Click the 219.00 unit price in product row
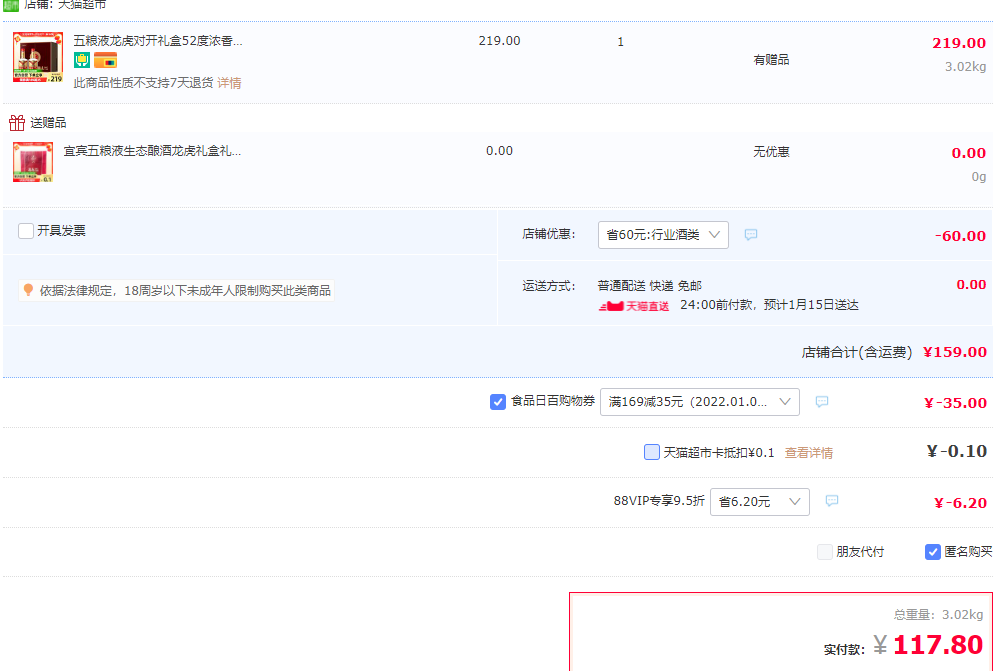This screenshot has height=671, width=998. [x=500, y=41]
